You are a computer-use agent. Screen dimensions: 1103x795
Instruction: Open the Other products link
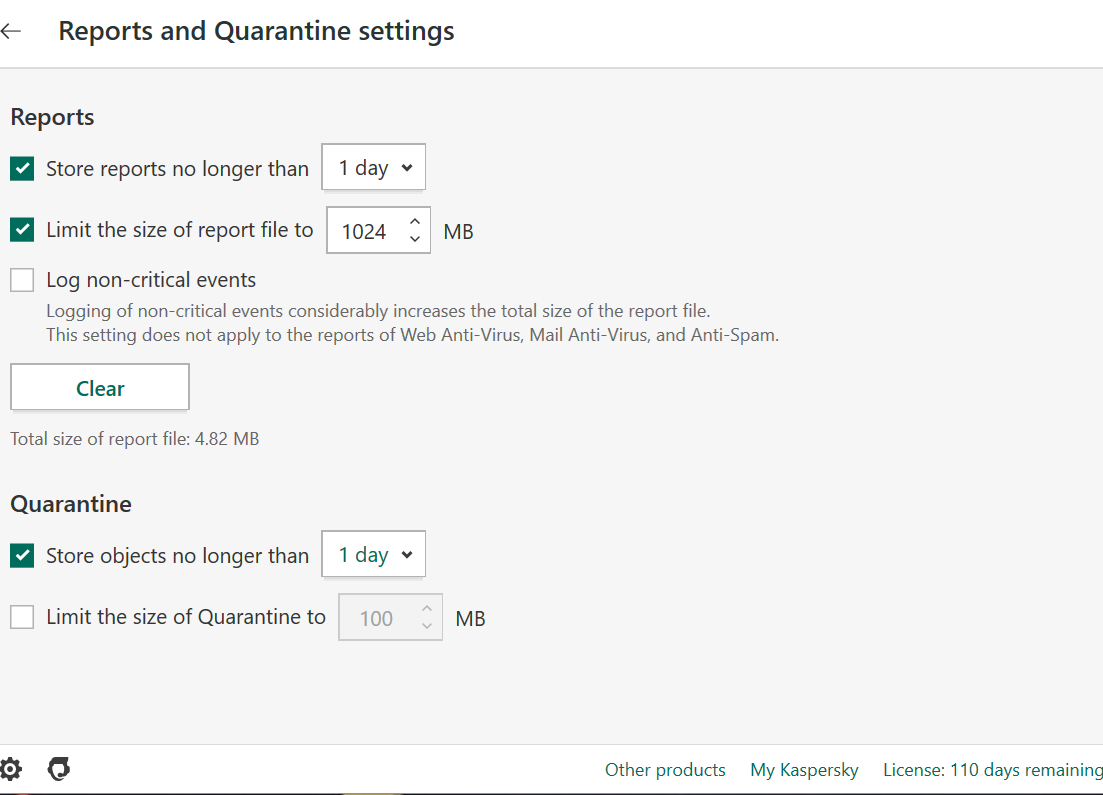pyautogui.click(x=665, y=770)
